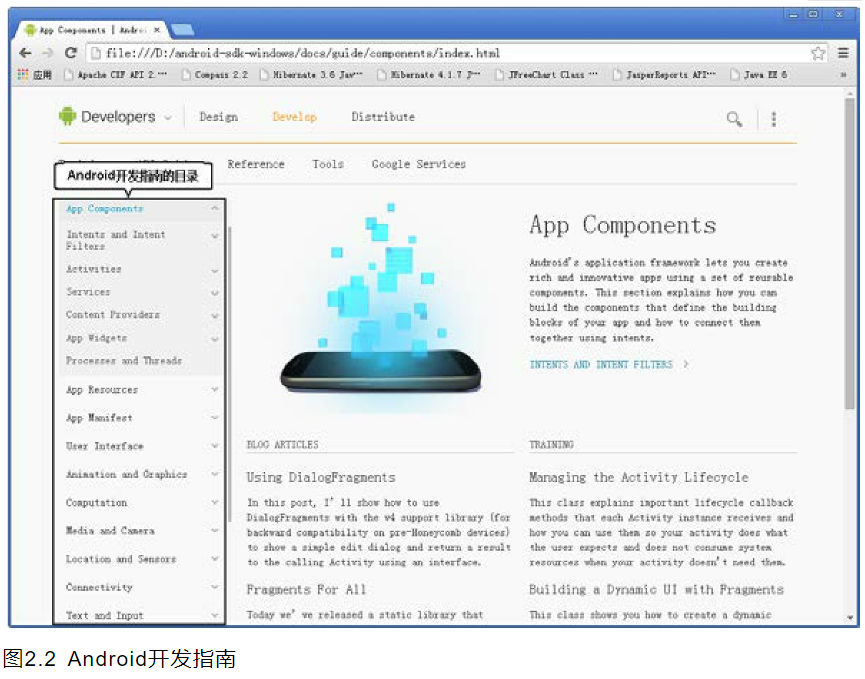Viewport: 865px width, 679px height.
Task: Open Using DialogFragments article
Action: tap(321, 478)
